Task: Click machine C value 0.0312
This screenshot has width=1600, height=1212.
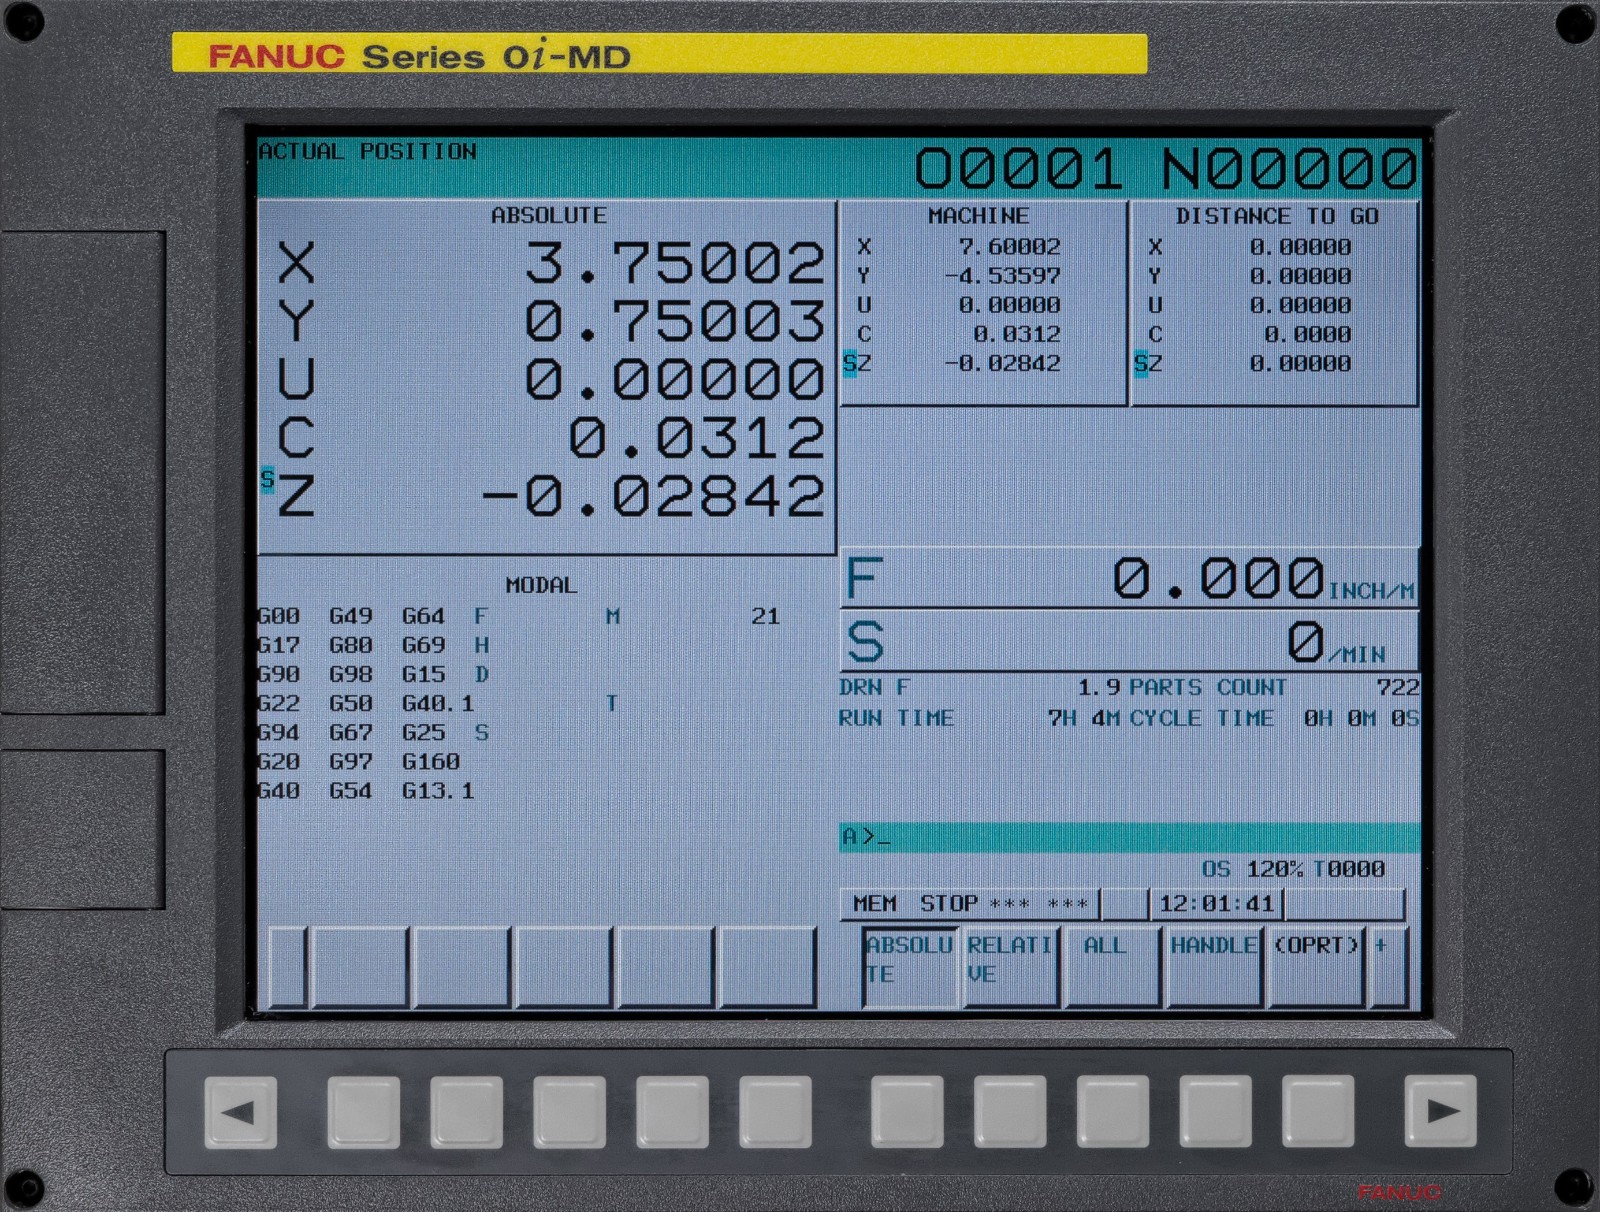Action: click(1017, 334)
